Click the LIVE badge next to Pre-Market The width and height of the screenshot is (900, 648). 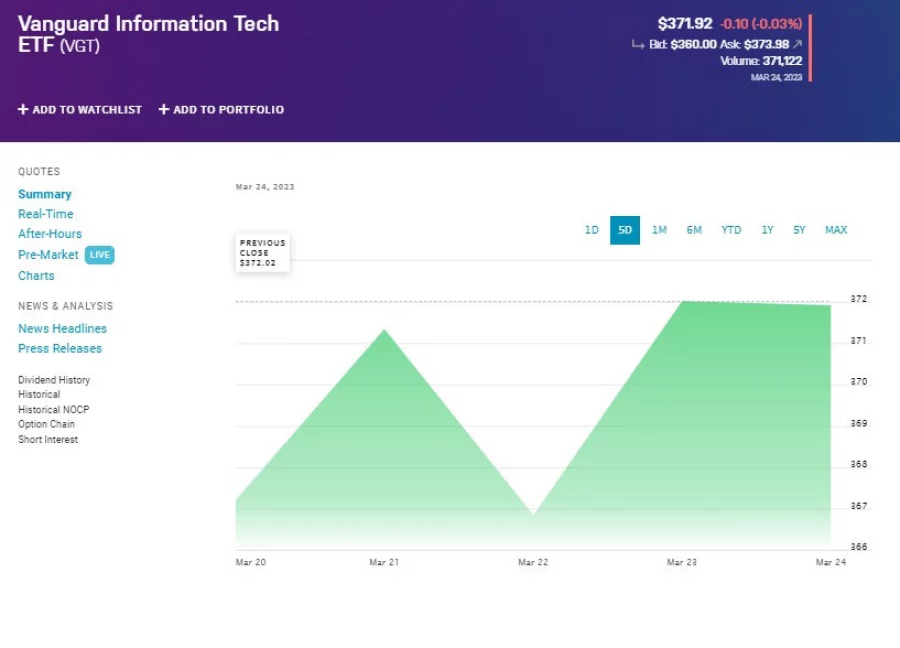pyautogui.click(x=99, y=255)
